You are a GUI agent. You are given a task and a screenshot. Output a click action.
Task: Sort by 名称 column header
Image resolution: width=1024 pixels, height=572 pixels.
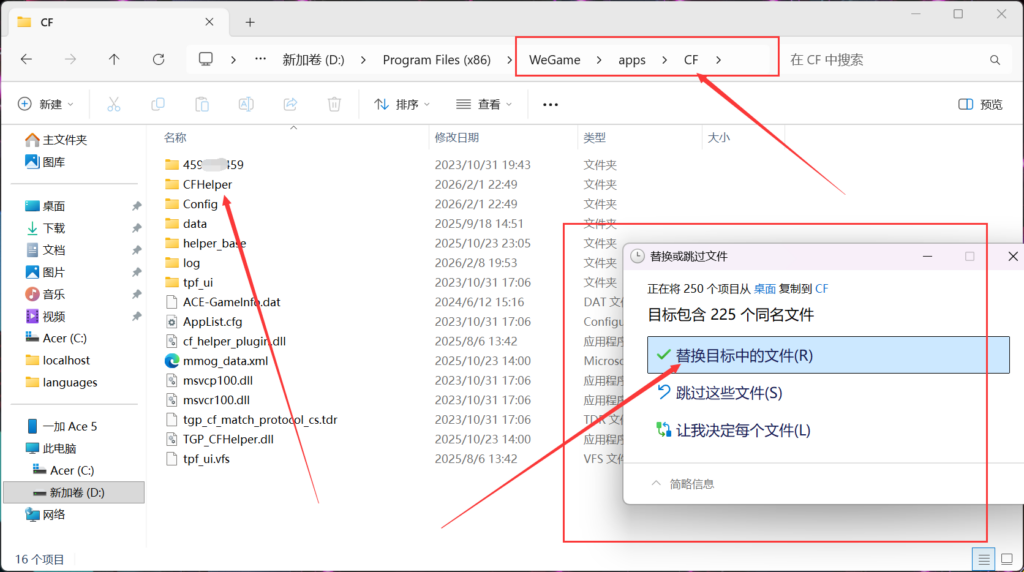coord(175,138)
